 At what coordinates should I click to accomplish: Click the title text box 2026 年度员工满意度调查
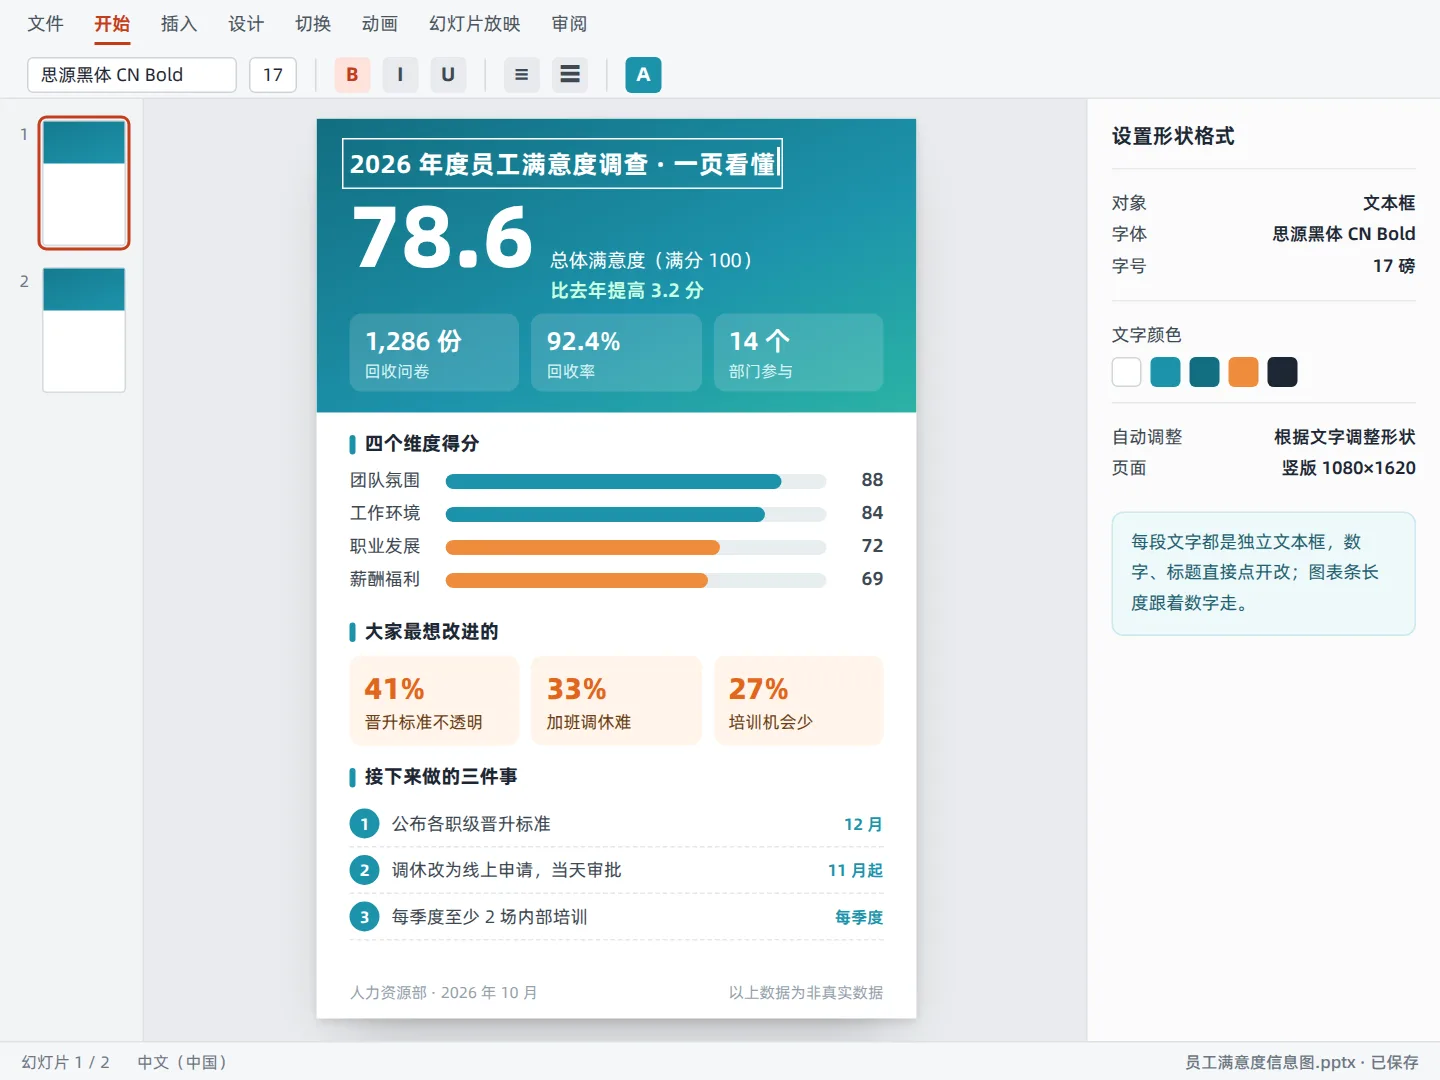(x=562, y=164)
